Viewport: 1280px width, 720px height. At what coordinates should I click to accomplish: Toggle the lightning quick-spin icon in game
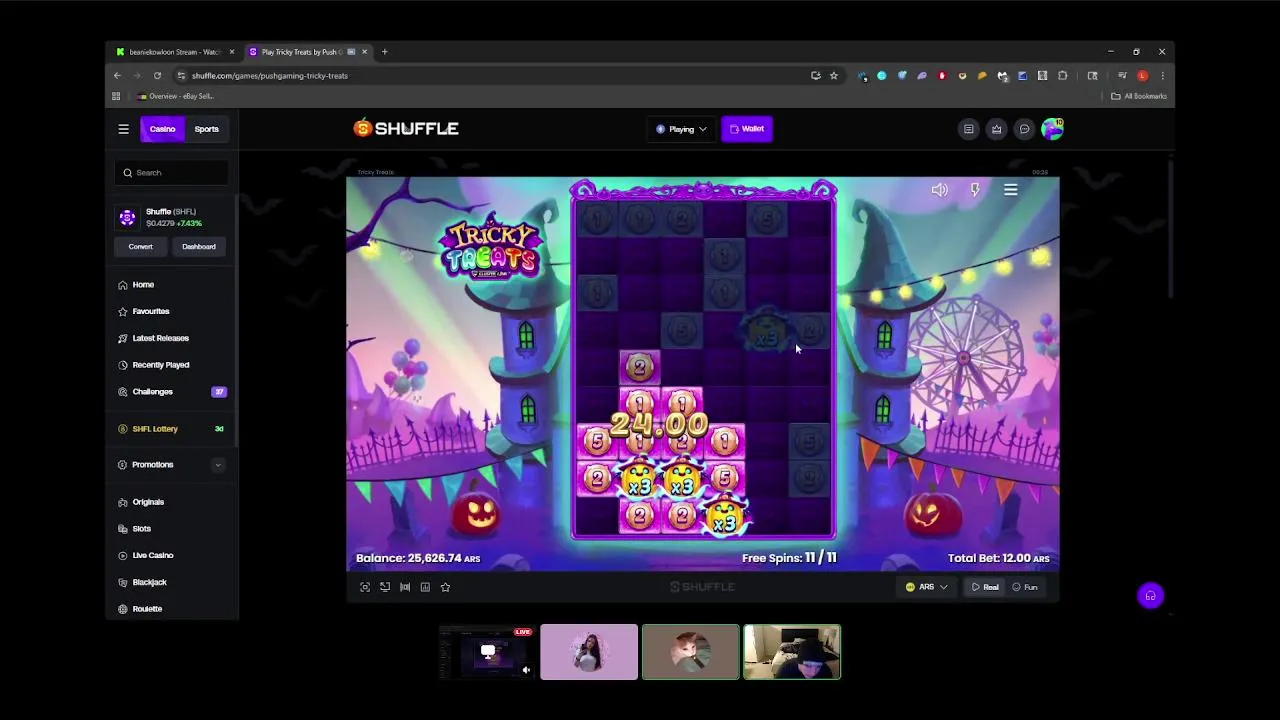[975, 190]
